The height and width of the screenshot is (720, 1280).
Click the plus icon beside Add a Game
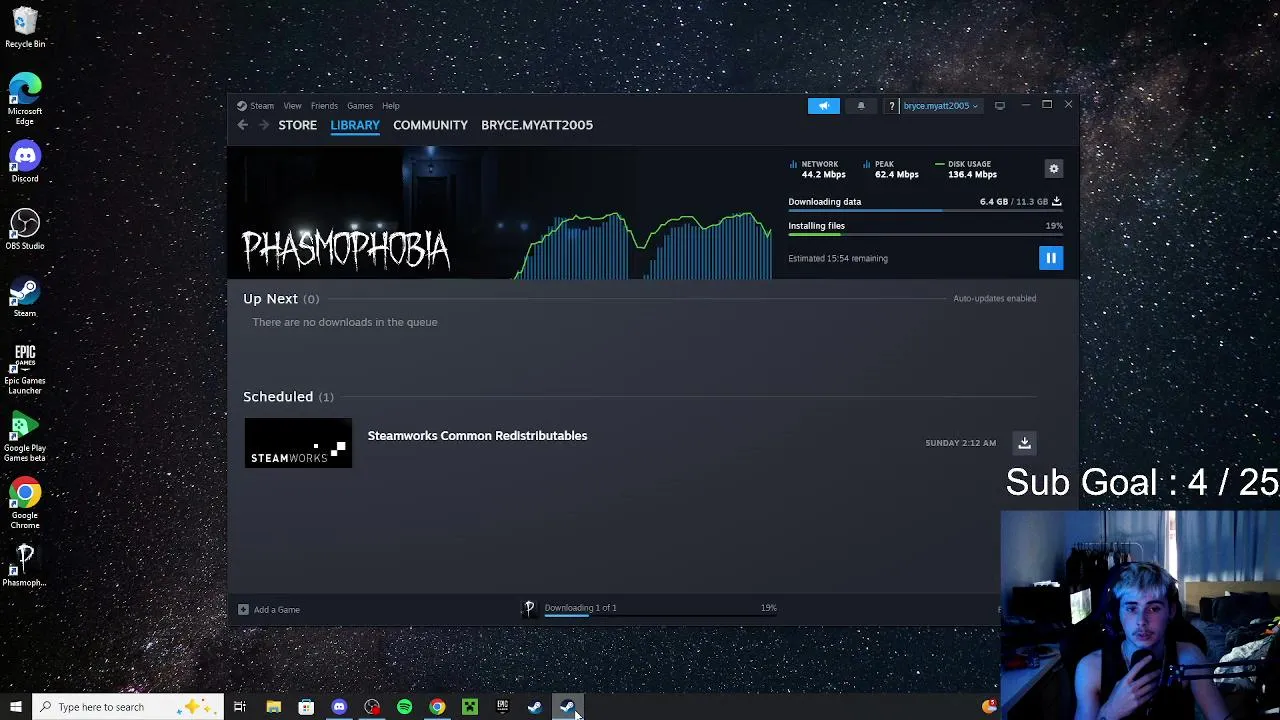243,610
